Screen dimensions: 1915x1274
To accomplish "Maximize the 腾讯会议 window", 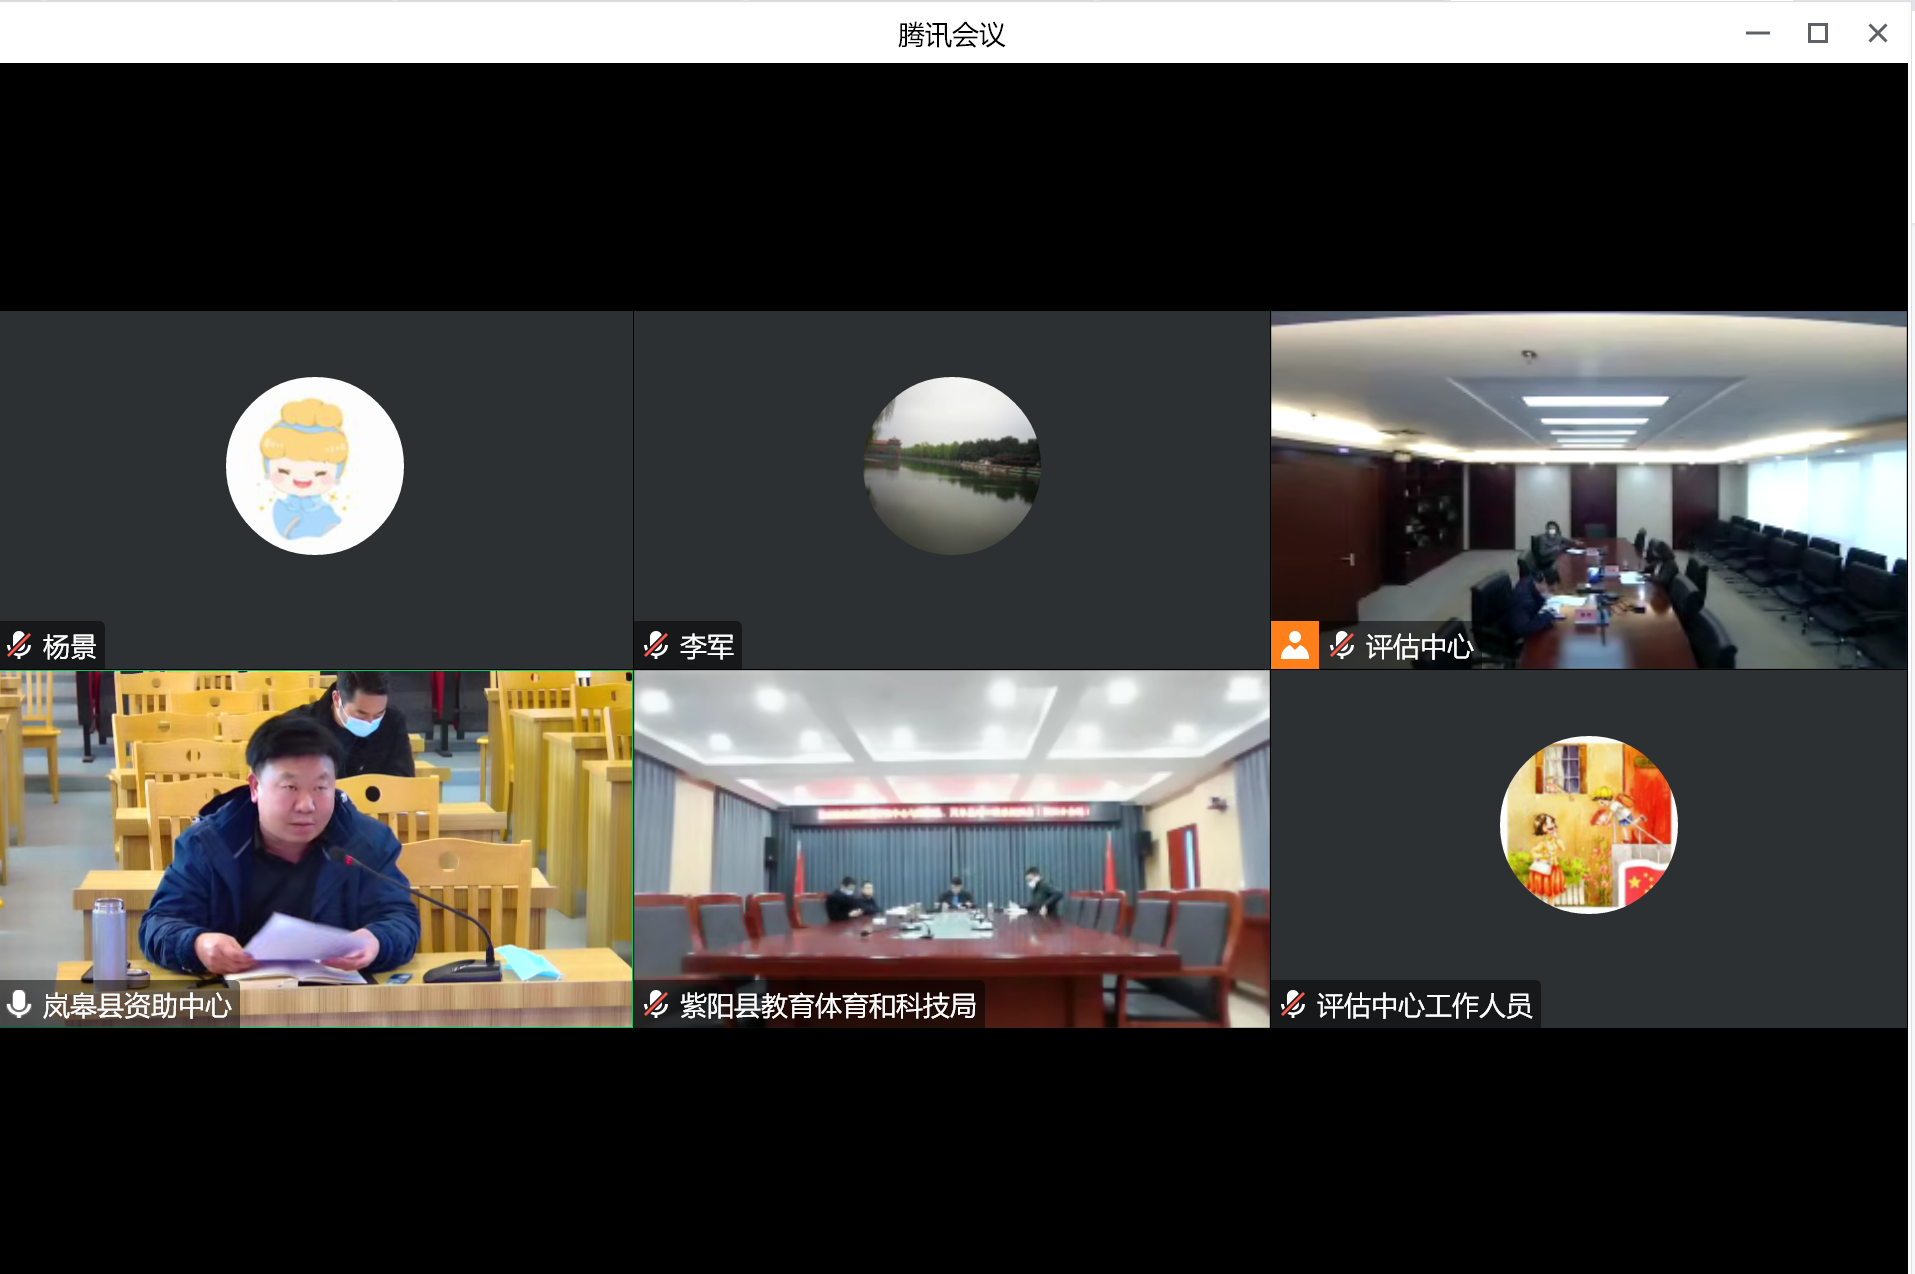I will pyautogui.click(x=1818, y=33).
